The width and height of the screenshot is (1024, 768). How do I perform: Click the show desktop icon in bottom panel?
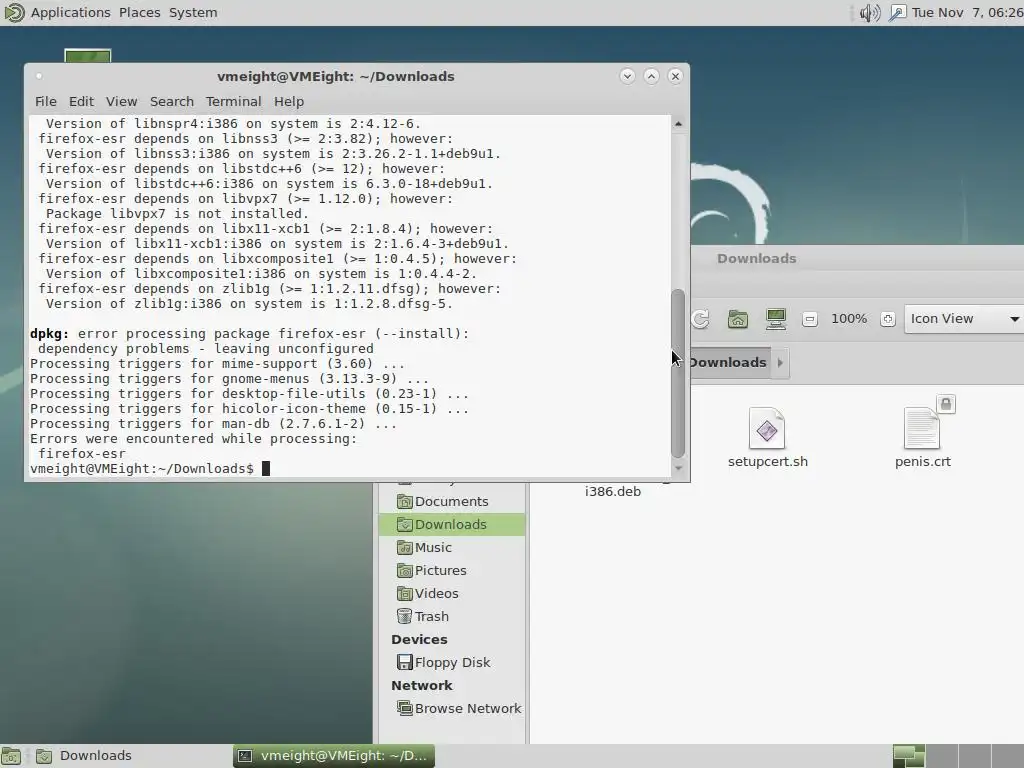11,756
